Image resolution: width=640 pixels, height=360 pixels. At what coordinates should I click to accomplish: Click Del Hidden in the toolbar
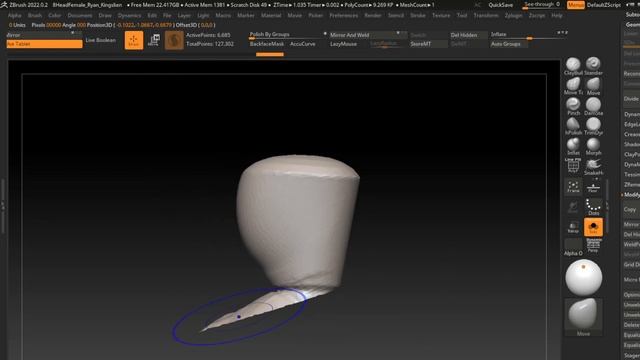[x=468, y=35]
